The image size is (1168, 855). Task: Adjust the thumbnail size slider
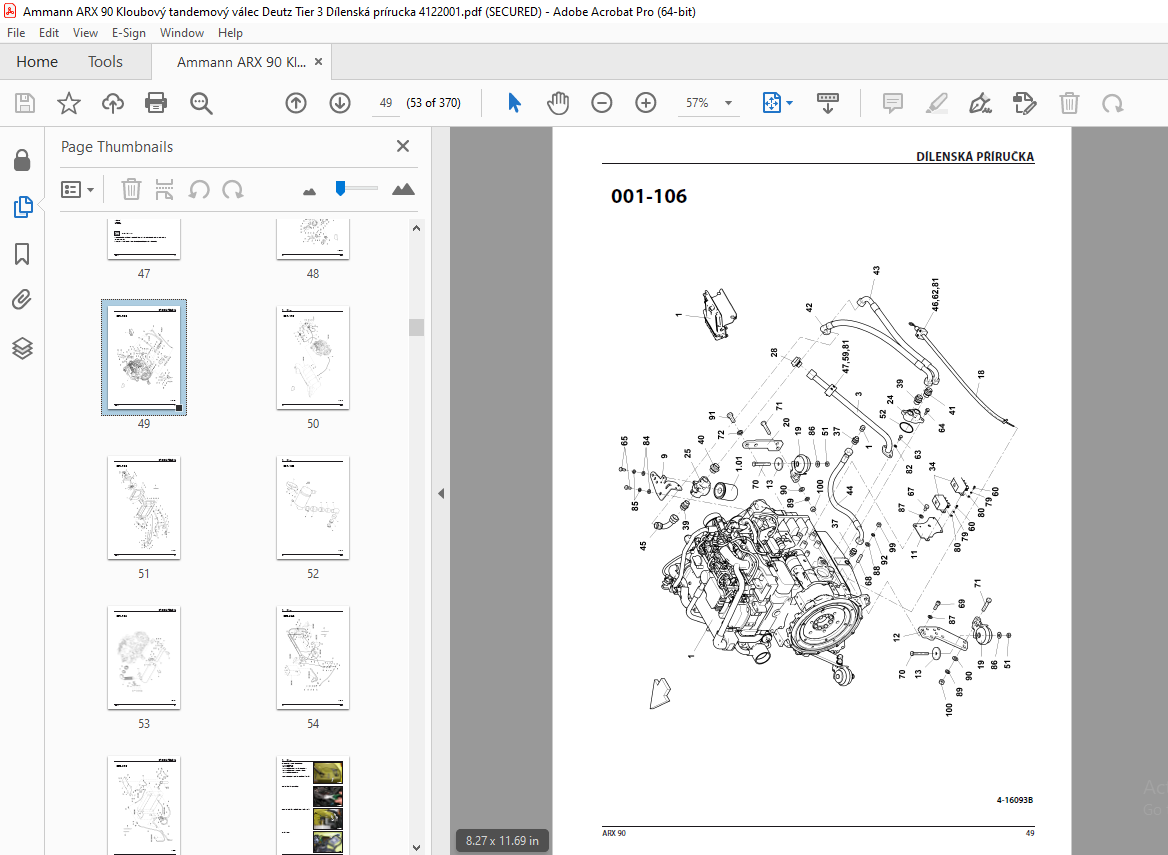pyautogui.click(x=340, y=188)
